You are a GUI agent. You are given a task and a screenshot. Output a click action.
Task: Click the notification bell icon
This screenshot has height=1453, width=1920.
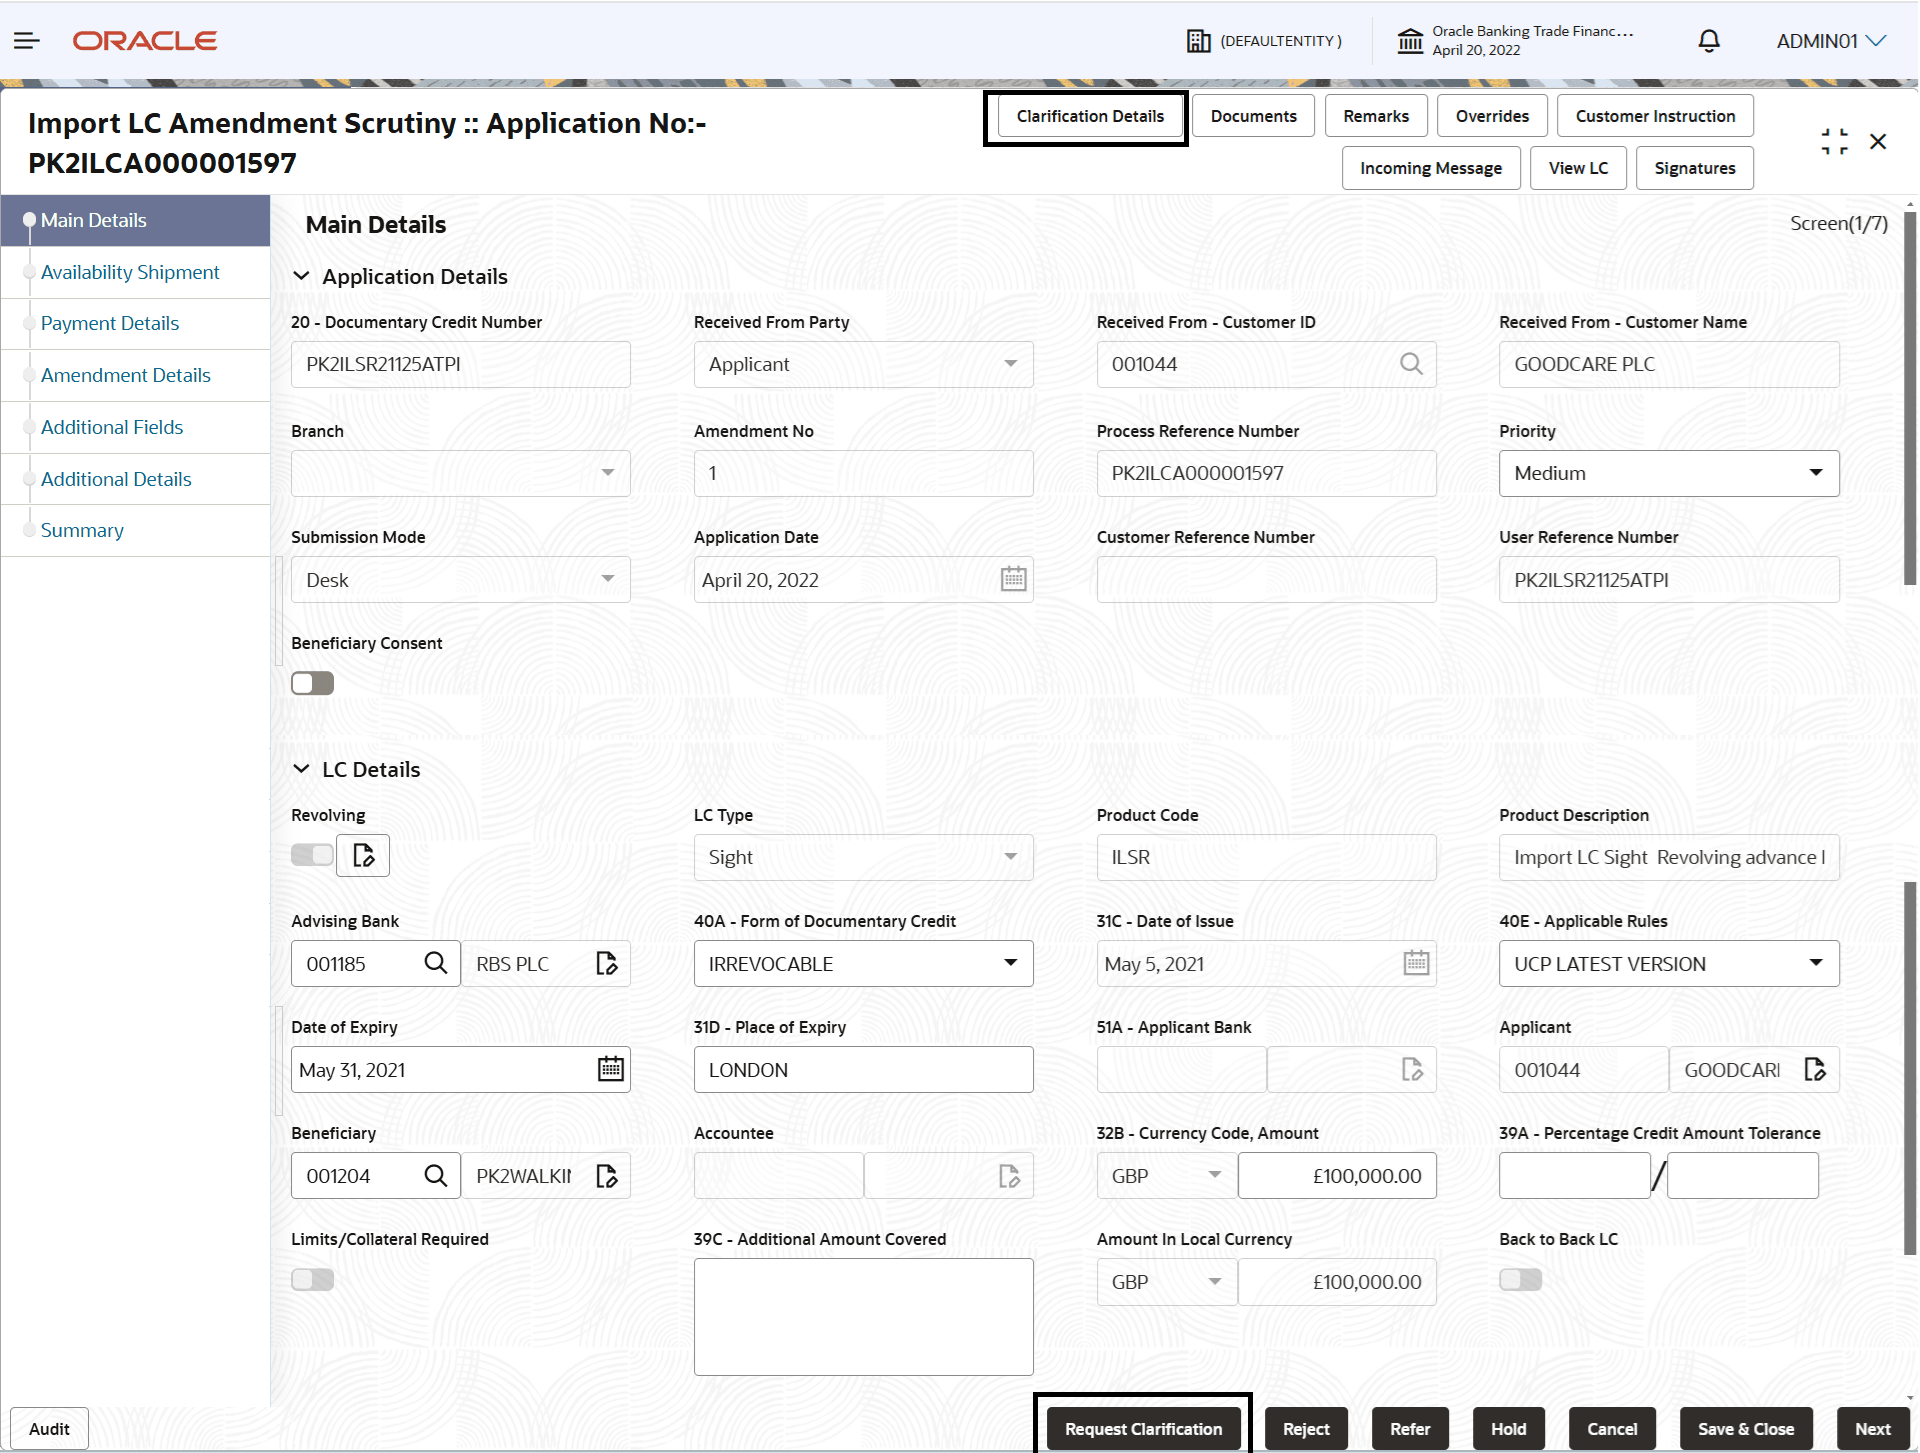pyautogui.click(x=1709, y=41)
